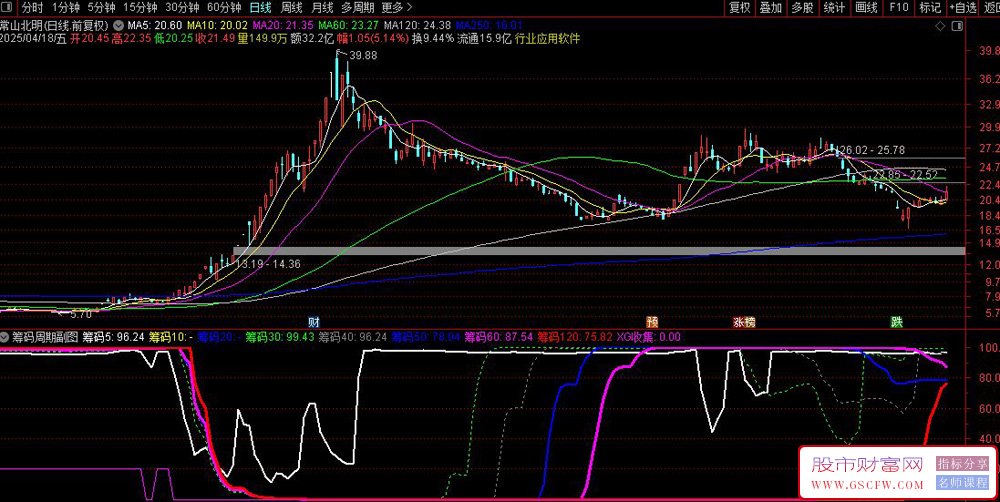Switch to 5分钟 chart period

tap(101, 8)
